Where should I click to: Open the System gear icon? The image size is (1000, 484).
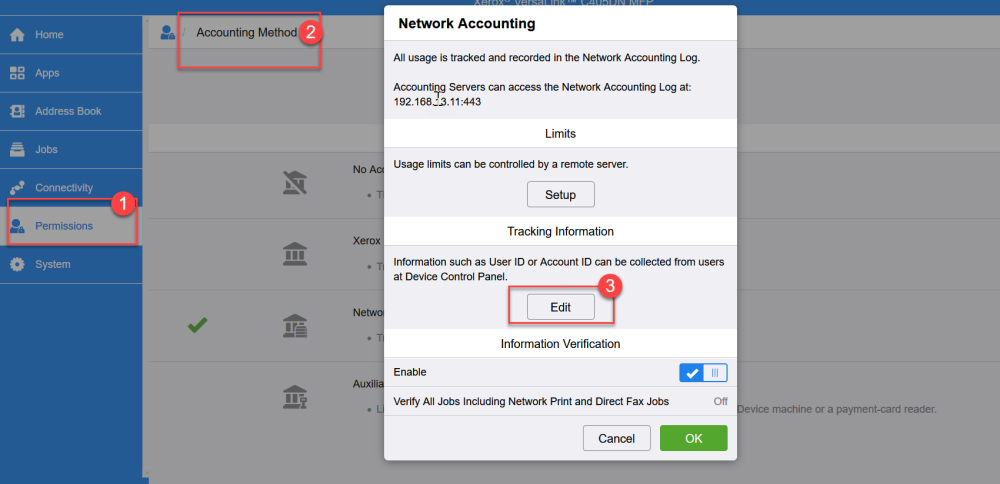click(17, 264)
